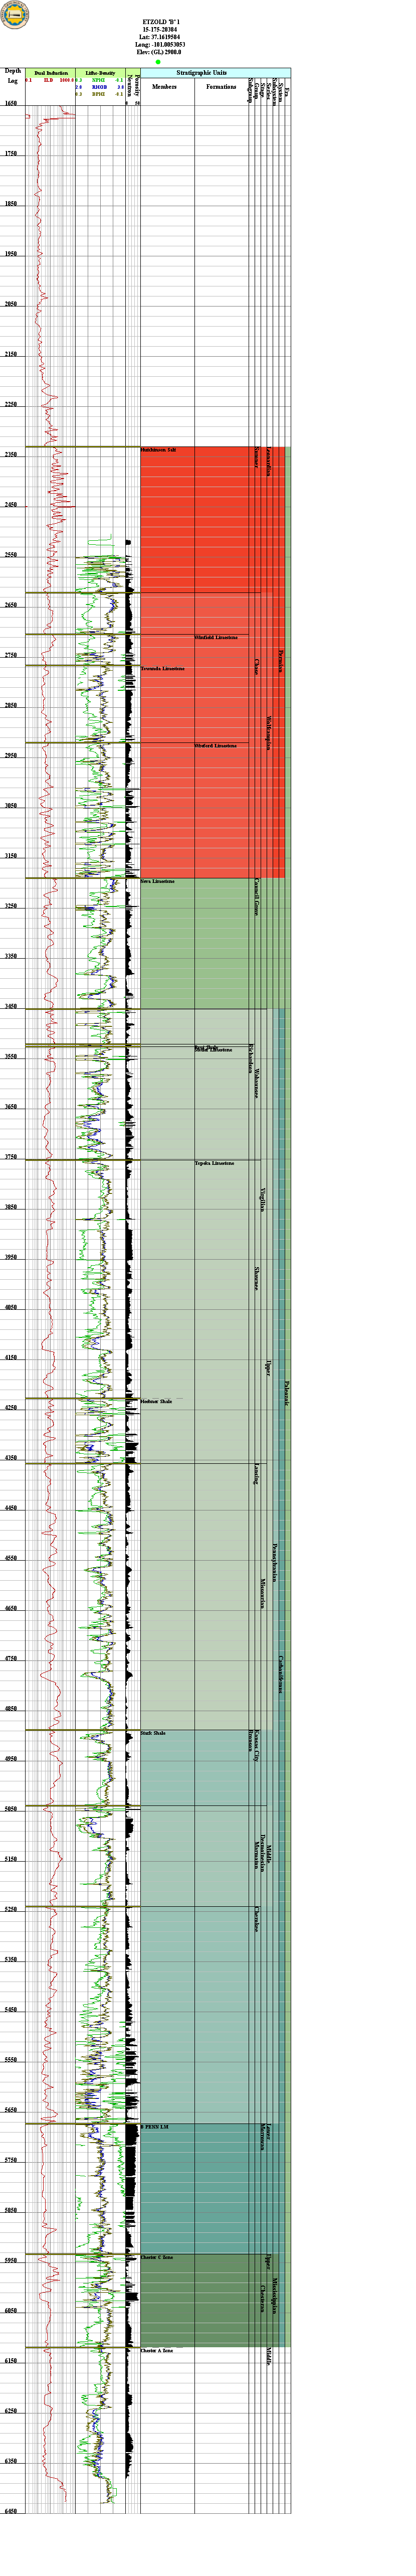Click the Lat: 37.1619584 text
The image size is (416, 2576).
coord(161,38)
